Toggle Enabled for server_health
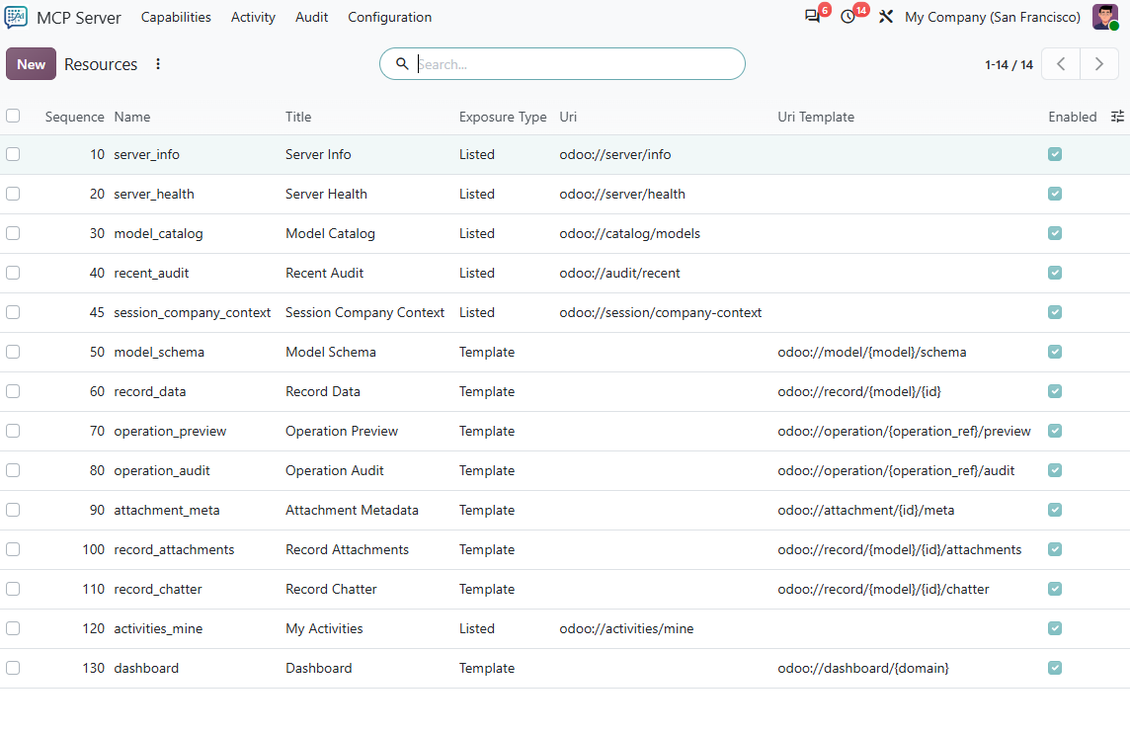The height and width of the screenshot is (734, 1130). [1055, 194]
